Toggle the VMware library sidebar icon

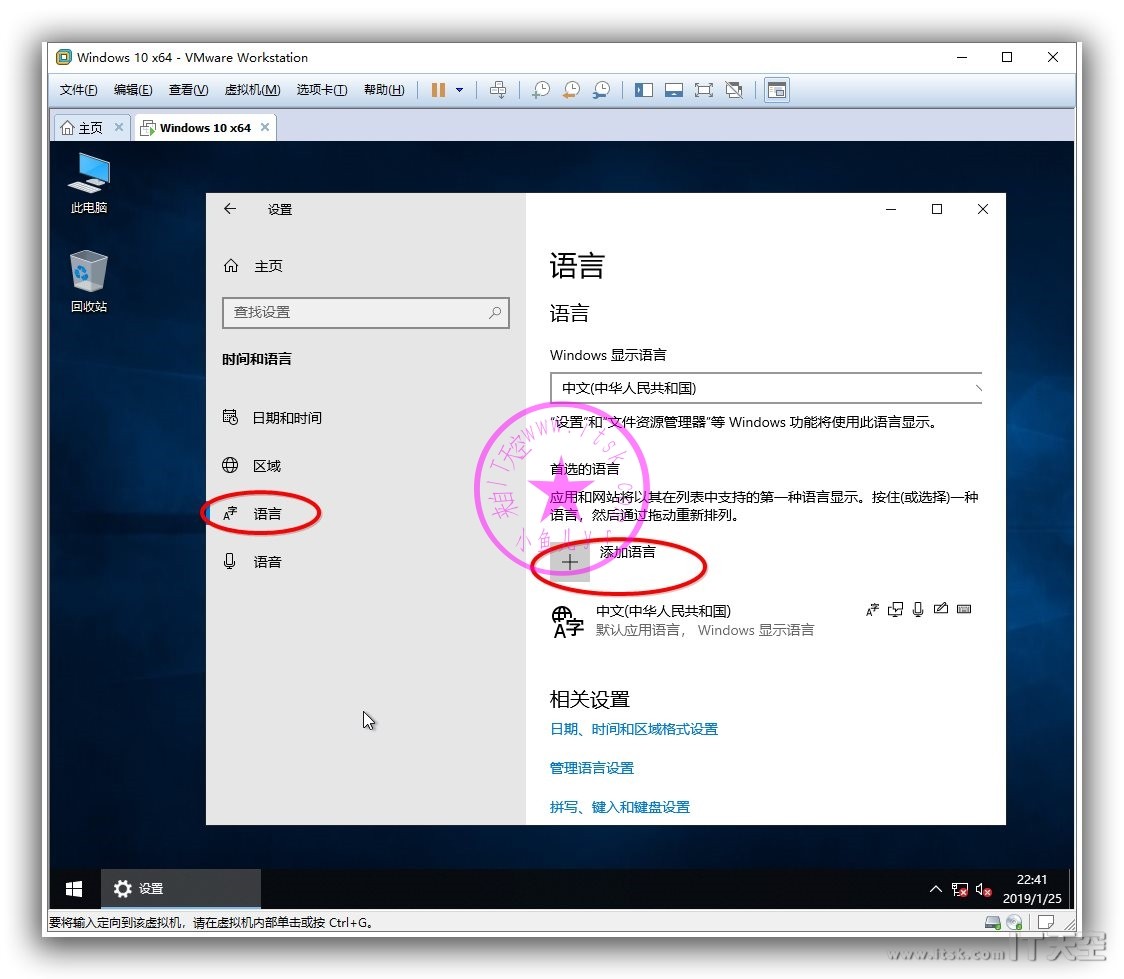[x=644, y=90]
